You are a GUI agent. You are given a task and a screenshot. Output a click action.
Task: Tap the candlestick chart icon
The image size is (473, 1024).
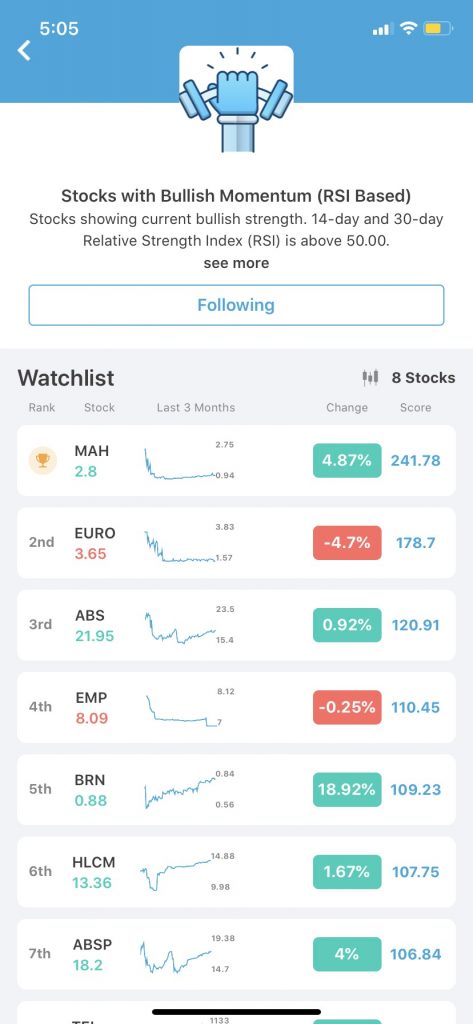(370, 377)
